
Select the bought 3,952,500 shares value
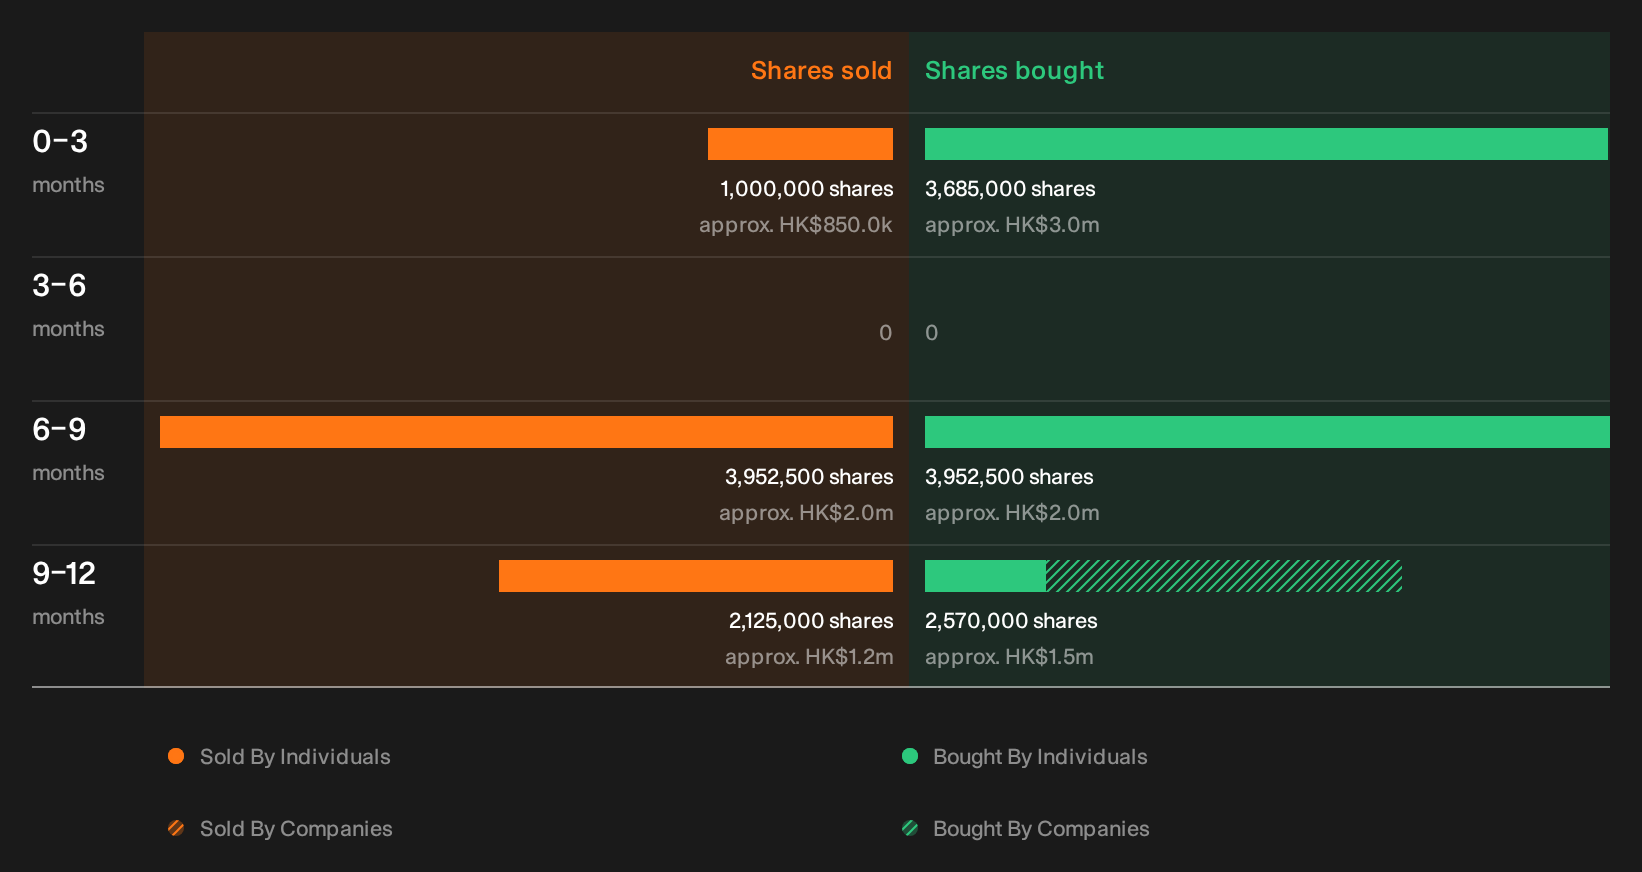click(x=1009, y=477)
